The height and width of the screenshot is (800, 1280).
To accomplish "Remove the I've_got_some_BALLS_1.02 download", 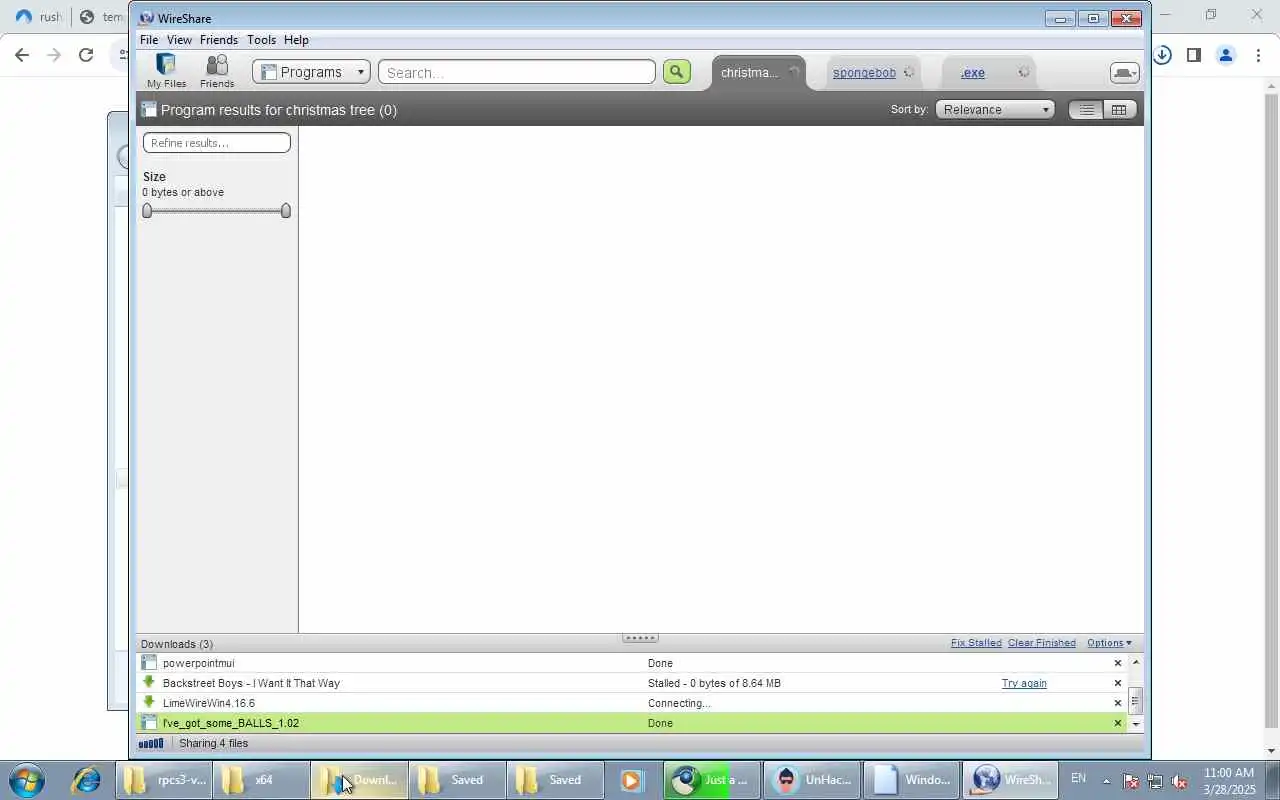I will [x=1118, y=723].
